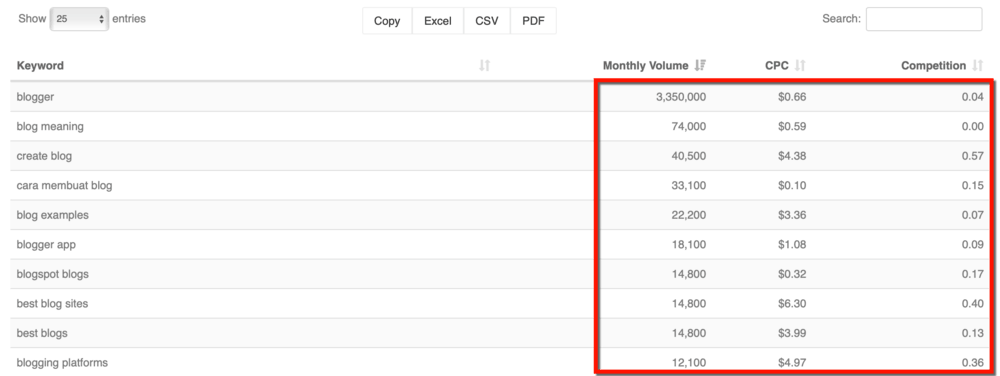1000x376 pixels.
Task: Sort by the Monthly Volume sort icon
Action: (x=700, y=65)
